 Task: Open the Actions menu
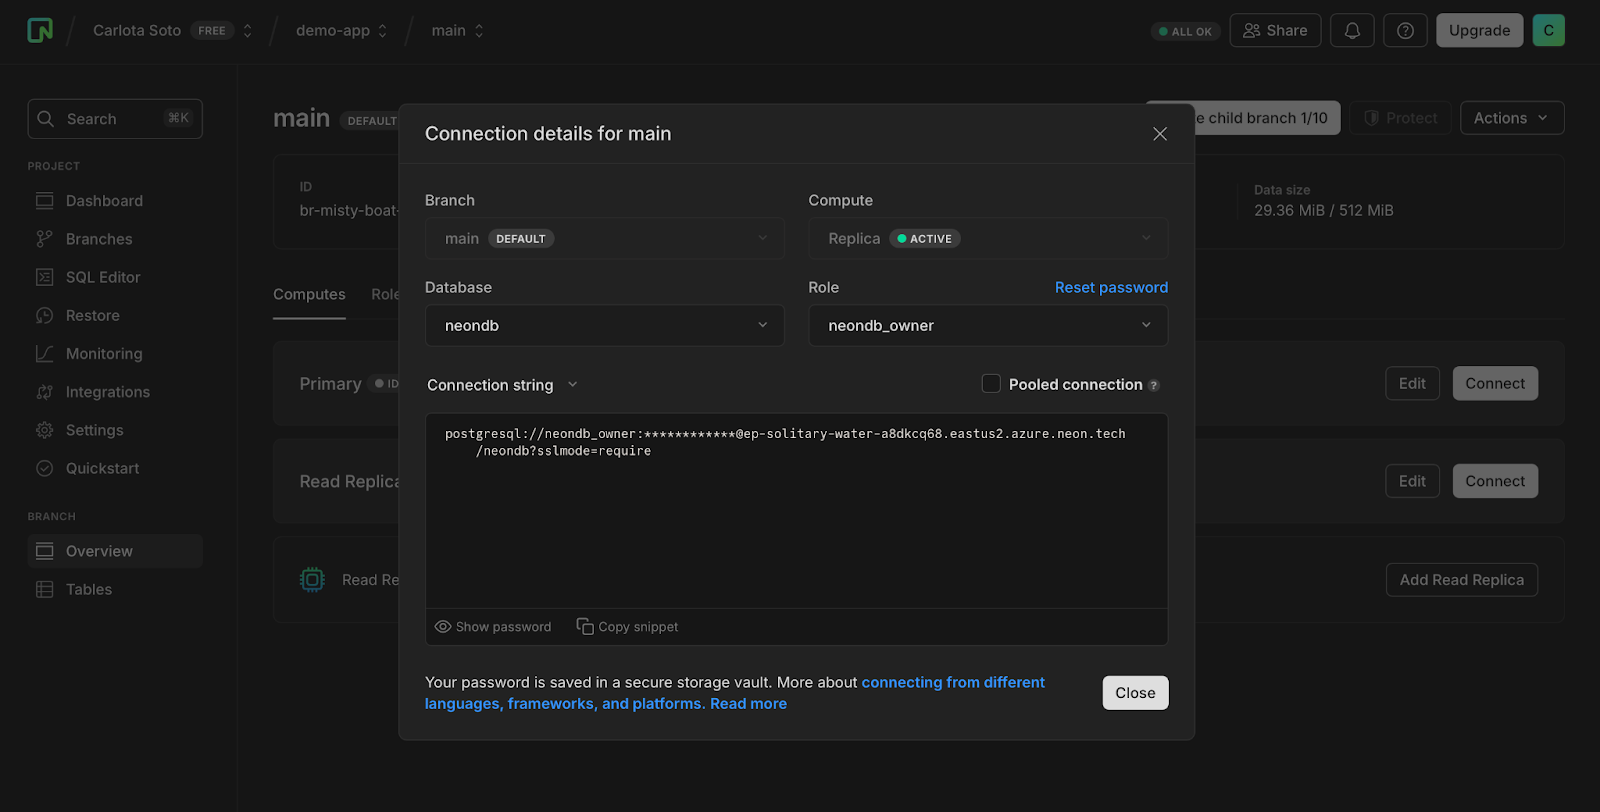(1512, 118)
